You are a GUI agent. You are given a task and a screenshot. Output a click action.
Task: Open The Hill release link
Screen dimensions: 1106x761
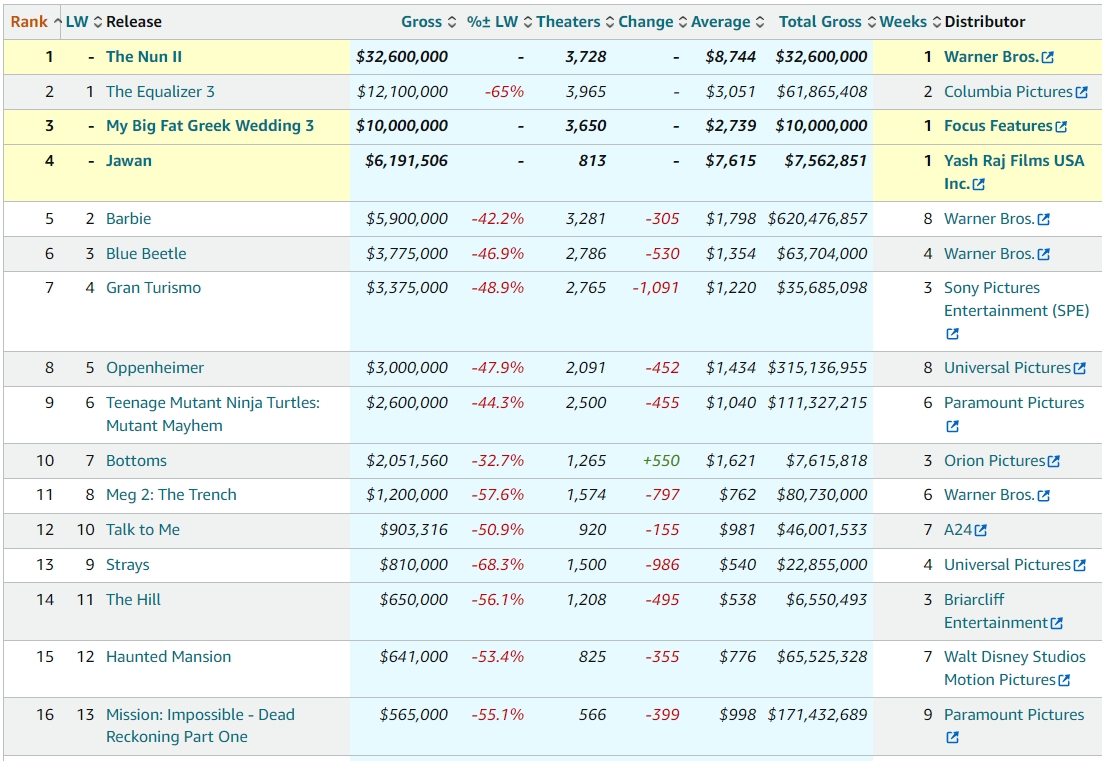[133, 599]
